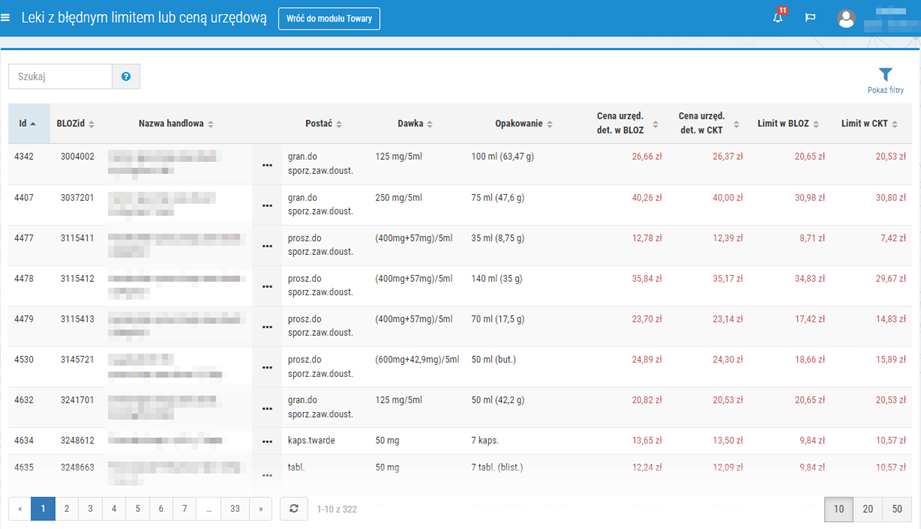The image size is (921, 529).
Task: Click Wróć do modułu Towary button
Action: [x=329, y=18]
